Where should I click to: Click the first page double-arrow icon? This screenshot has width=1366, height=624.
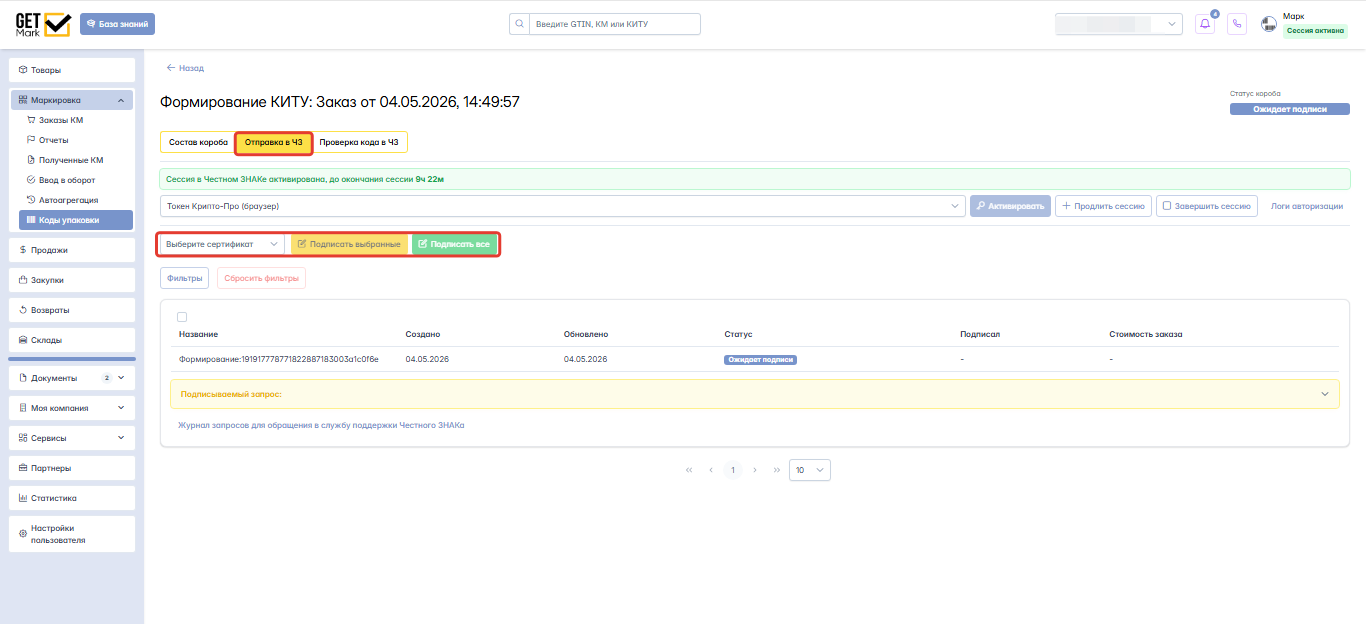click(689, 470)
